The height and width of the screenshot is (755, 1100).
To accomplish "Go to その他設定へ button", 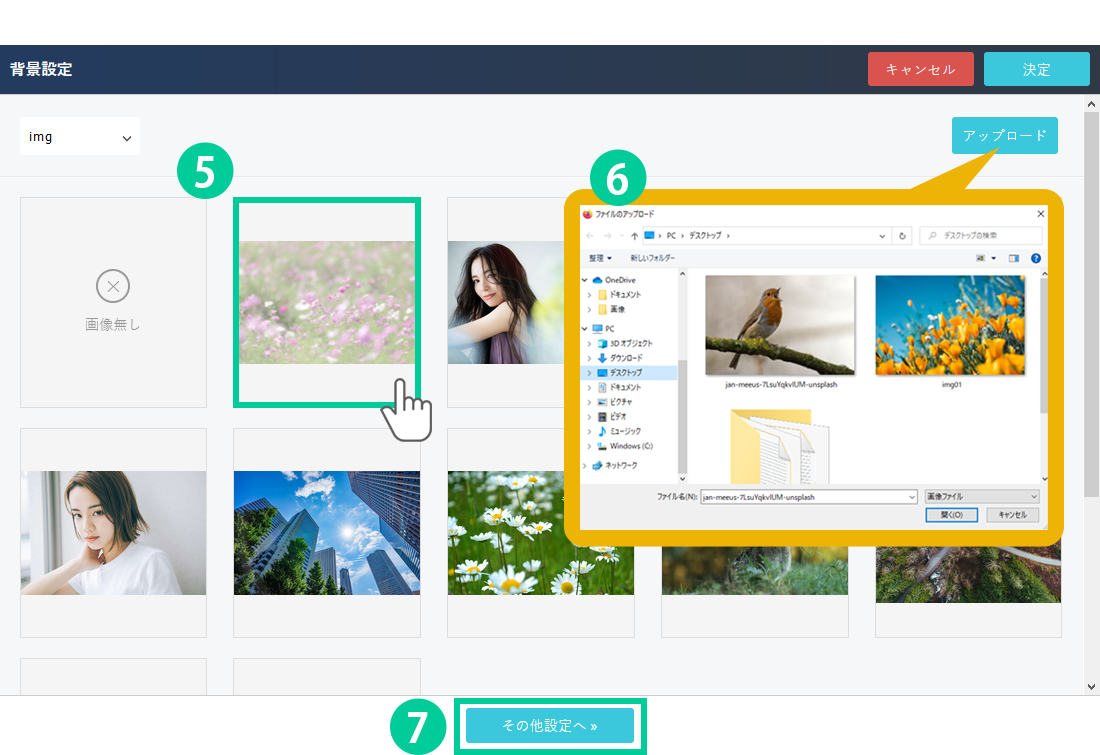I will (549, 726).
